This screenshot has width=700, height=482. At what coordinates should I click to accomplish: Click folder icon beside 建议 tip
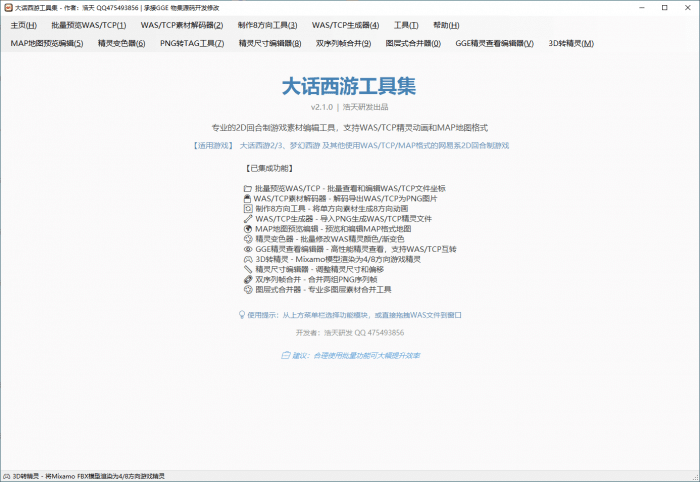(285, 356)
